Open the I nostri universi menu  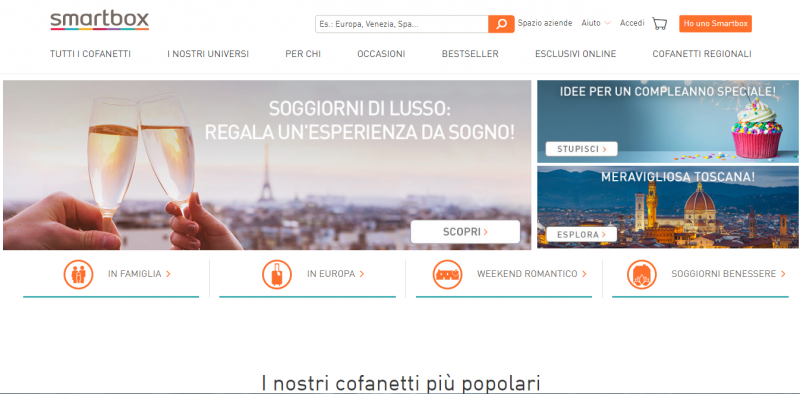tap(208, 54)
